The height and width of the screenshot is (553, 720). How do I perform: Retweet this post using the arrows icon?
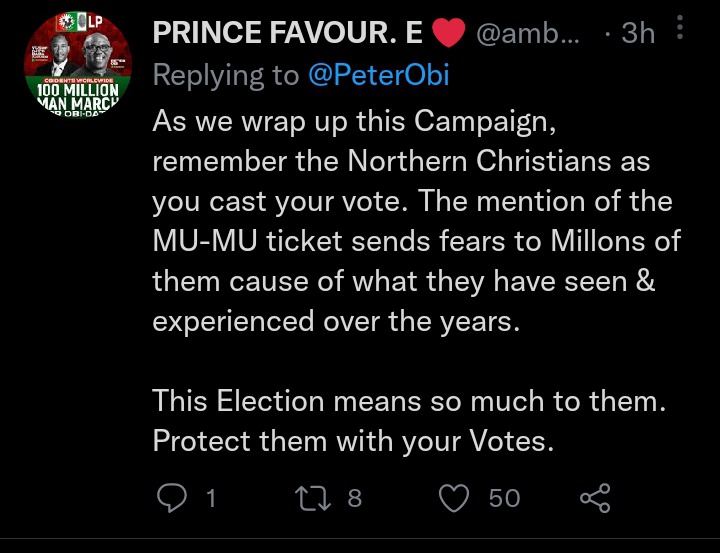312,498
